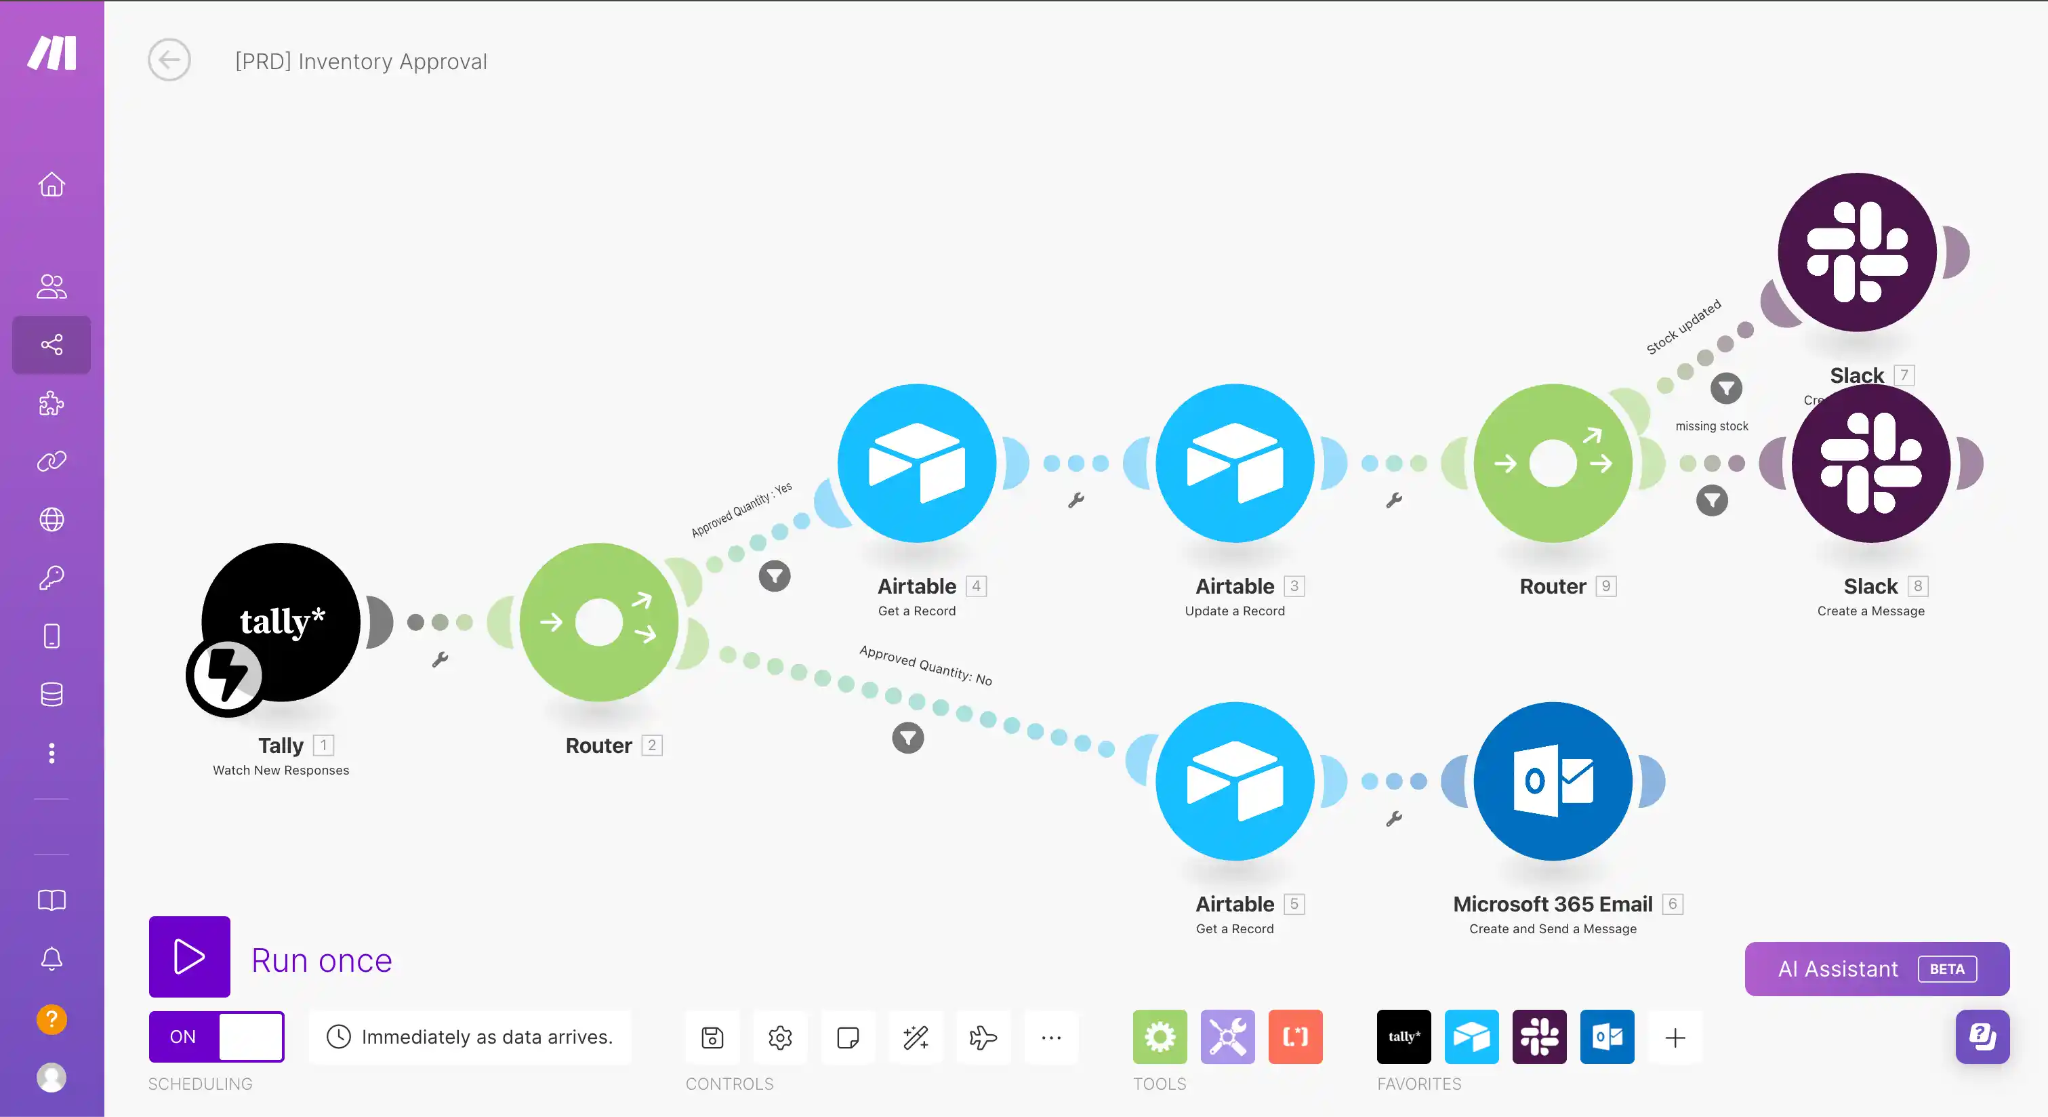Open Router 9 module

point(1553,463)
